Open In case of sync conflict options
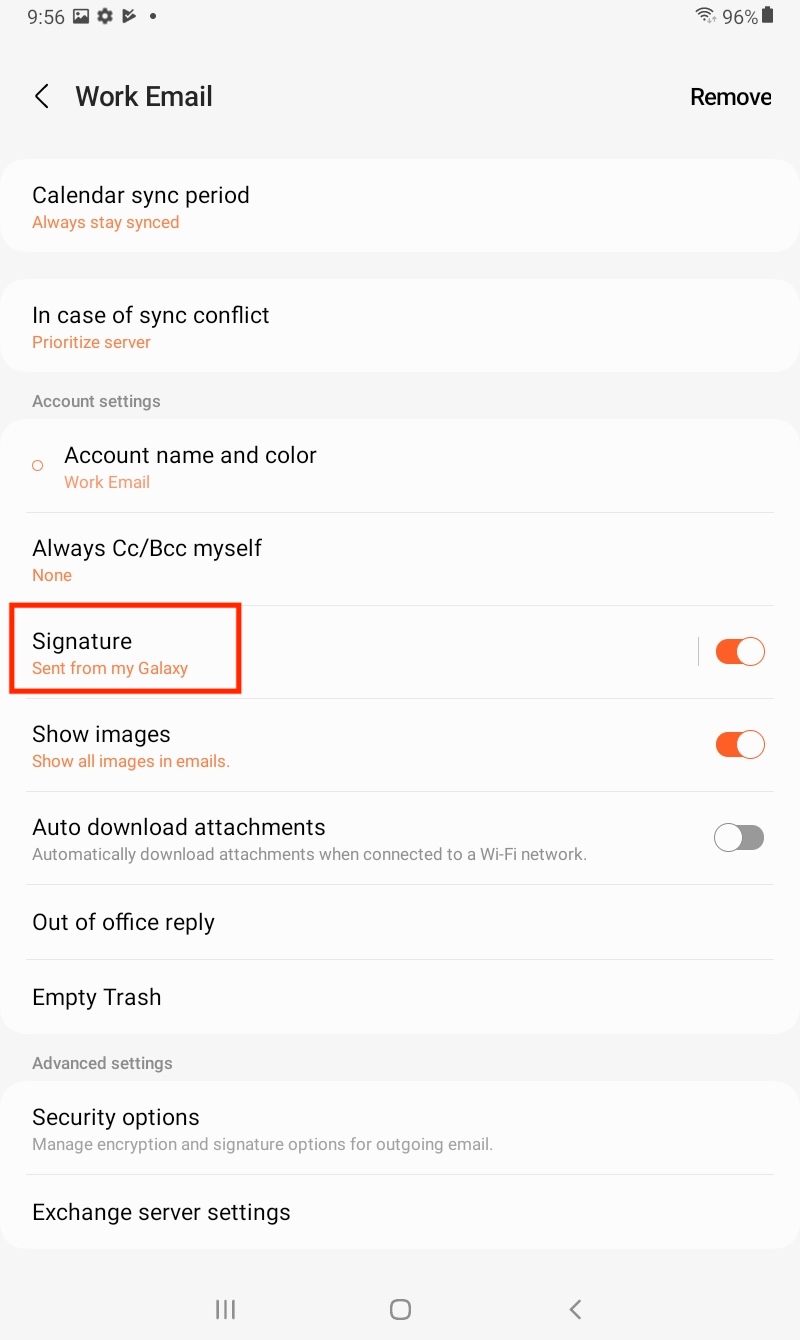Screen dimensions: 800x1340 pos(400,327)
